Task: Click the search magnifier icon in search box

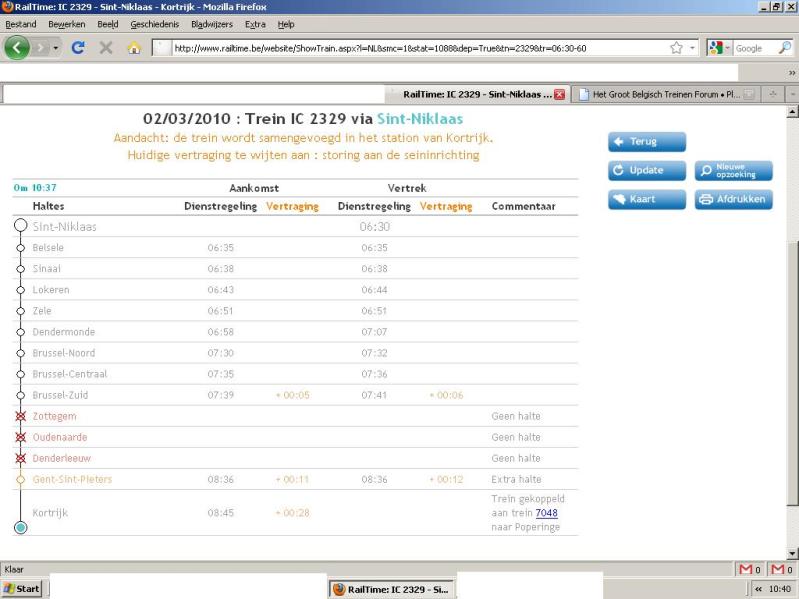Action: 785,47
